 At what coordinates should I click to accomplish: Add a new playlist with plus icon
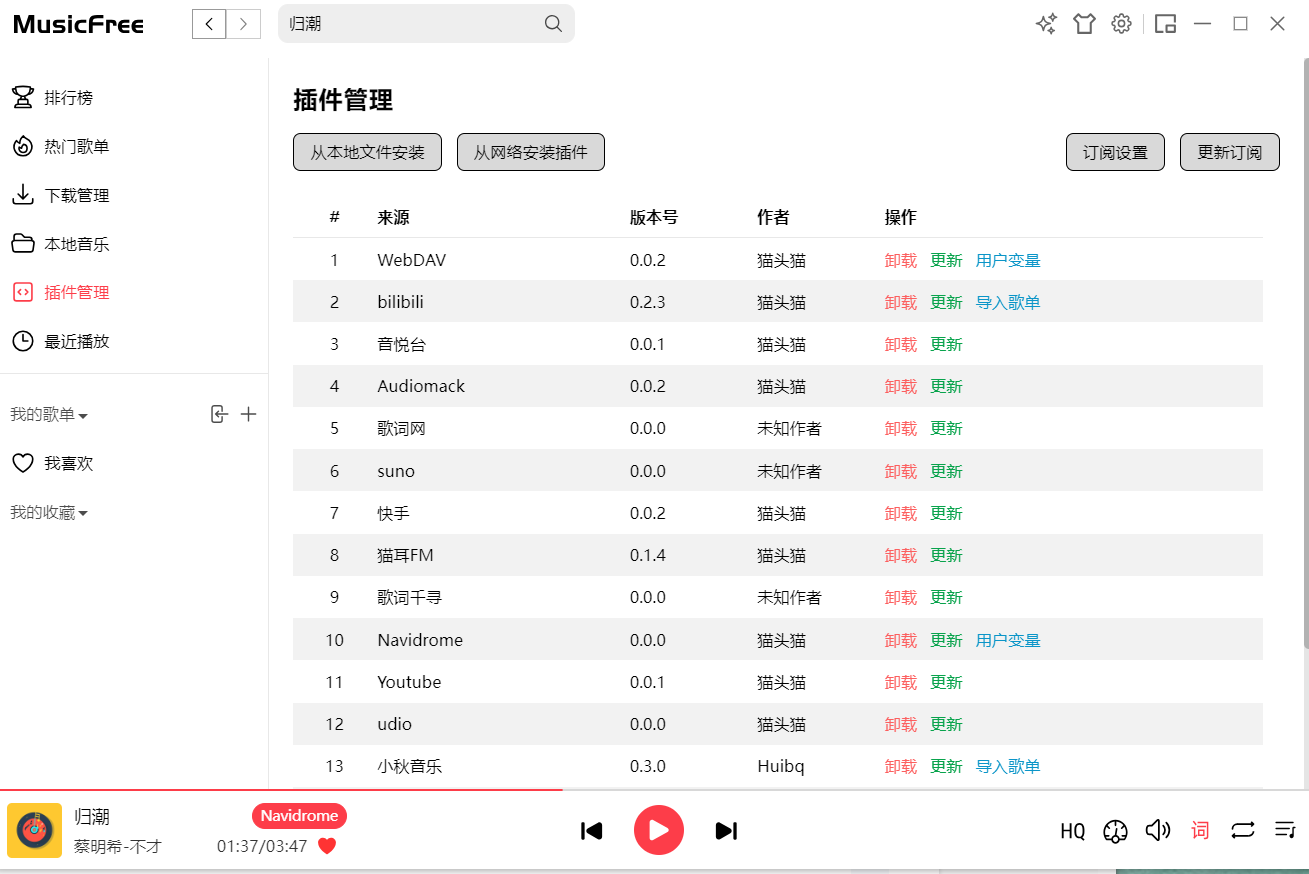click(x=249, y=414)
